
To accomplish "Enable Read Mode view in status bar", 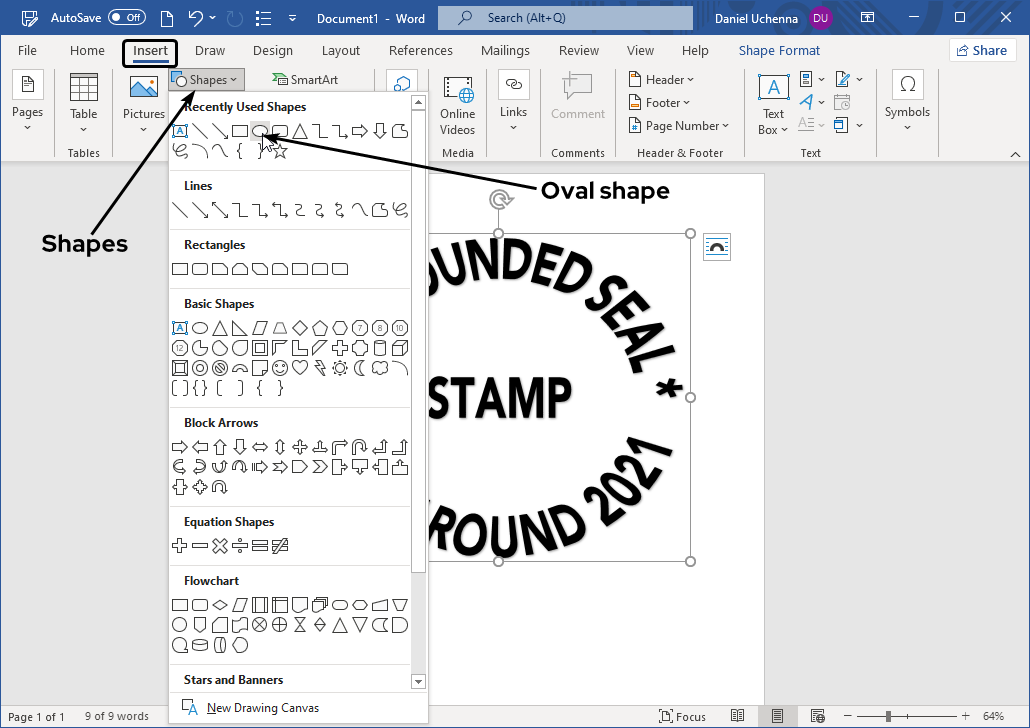I will click(x=738, y=716).
